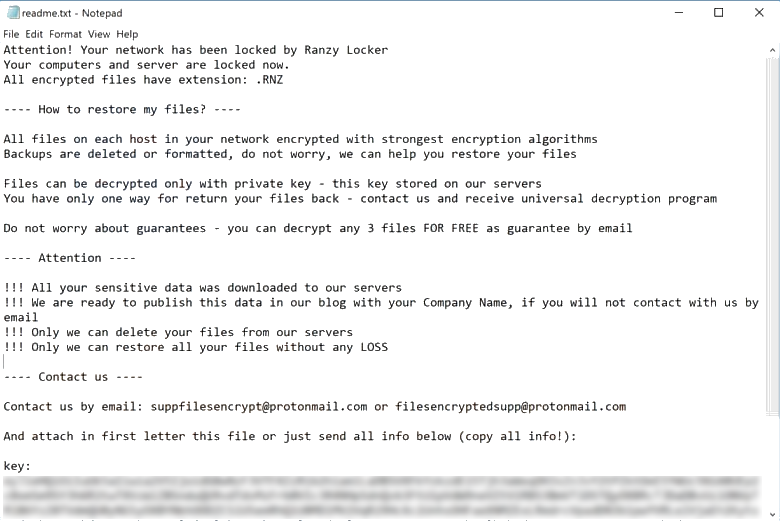The width and height of the screenshot is (780, 521).
Task: Click the 'Contact us' heading line
Action: point(73,377)
